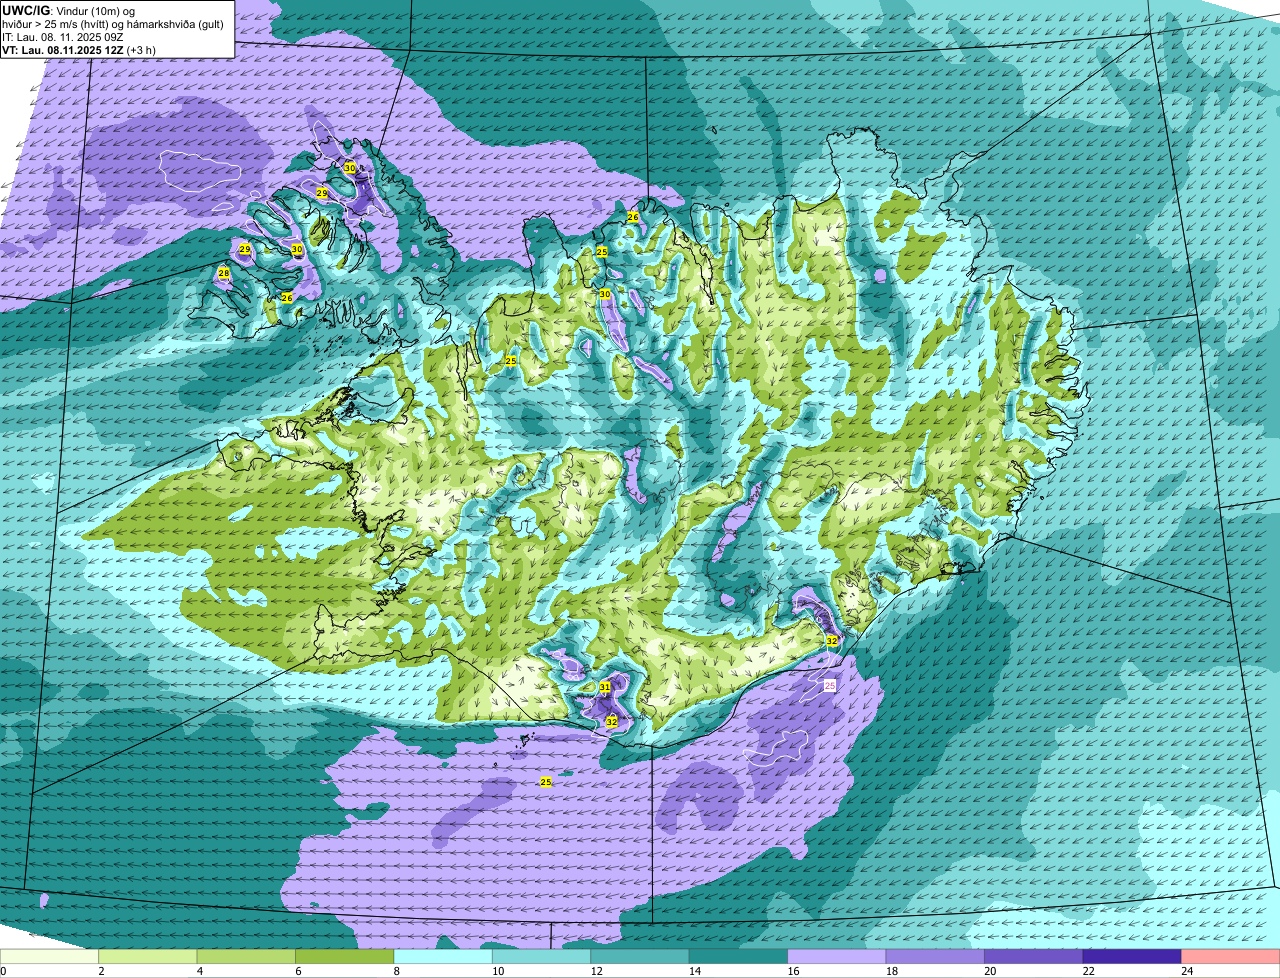Viewport: 1280px width, 978px height.
Task: Pick the 10–12 m/s legend swatch
Action: point(542,957)
